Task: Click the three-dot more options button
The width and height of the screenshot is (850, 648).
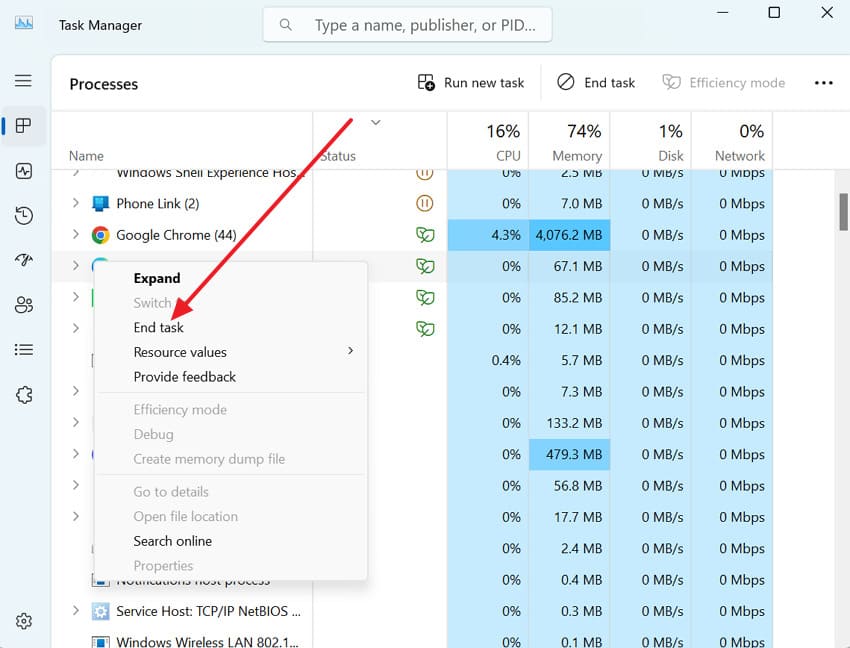Action: [823, 83]
